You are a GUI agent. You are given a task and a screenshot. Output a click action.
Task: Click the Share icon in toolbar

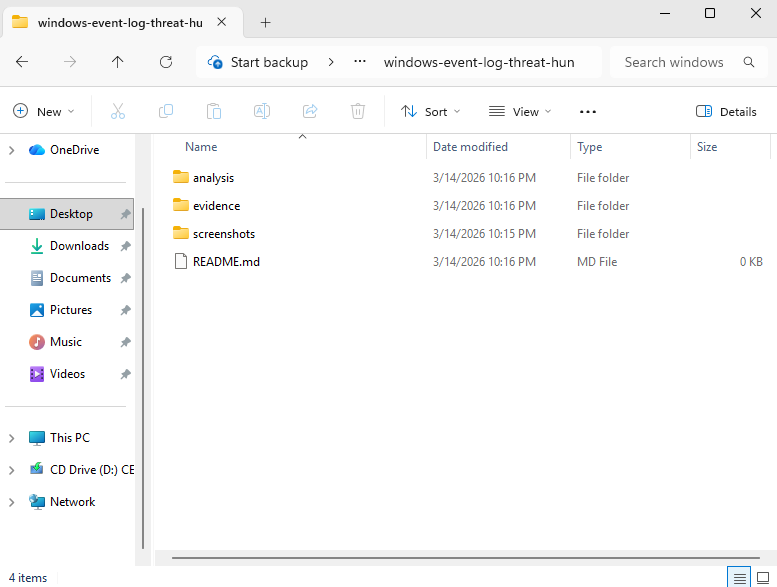pos(310,111)
